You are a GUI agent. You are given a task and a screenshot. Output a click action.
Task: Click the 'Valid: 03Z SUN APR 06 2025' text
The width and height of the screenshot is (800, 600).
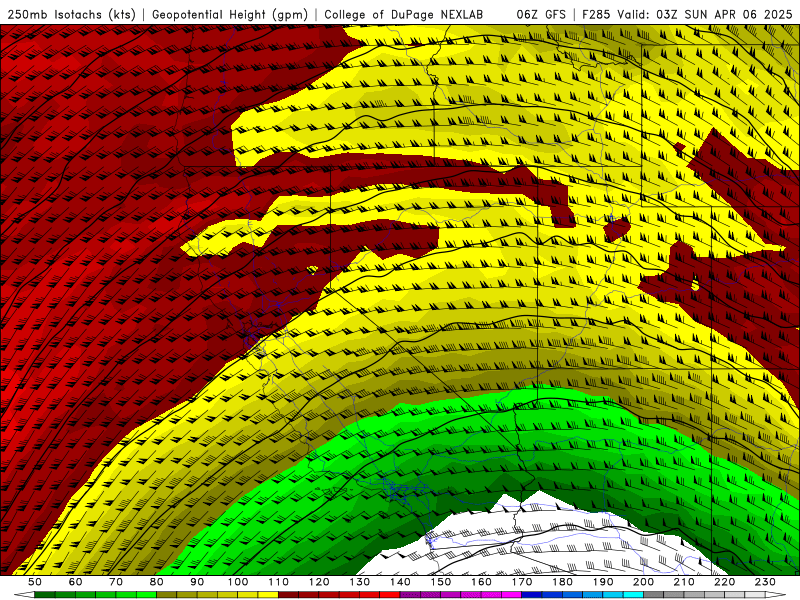click(x=705, y=15)
